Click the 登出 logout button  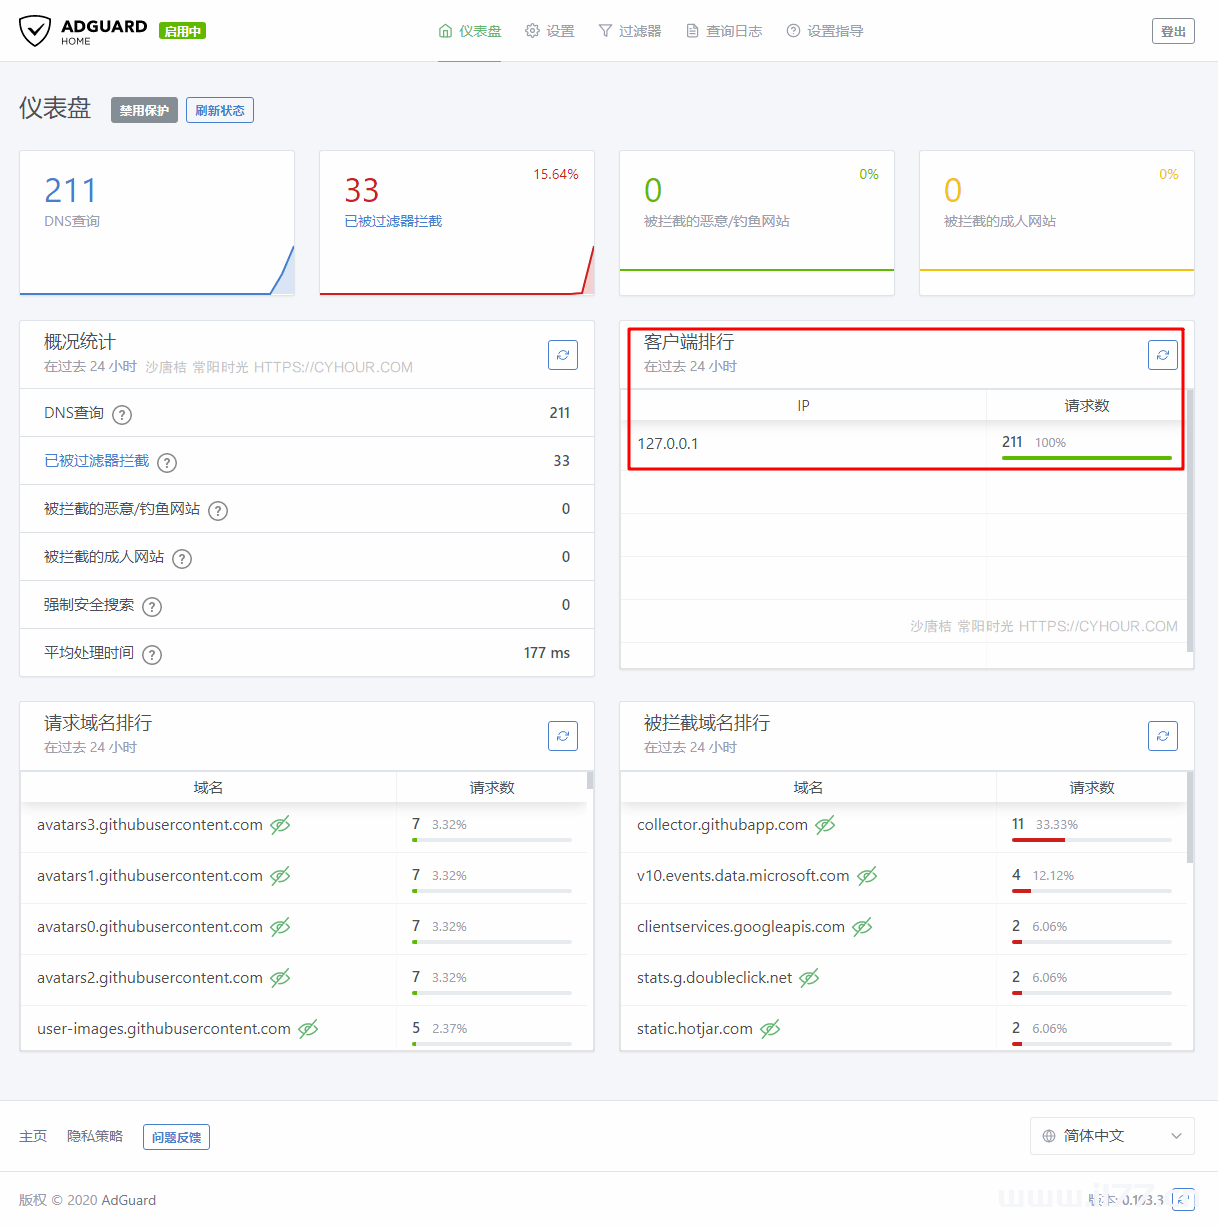1172,31
